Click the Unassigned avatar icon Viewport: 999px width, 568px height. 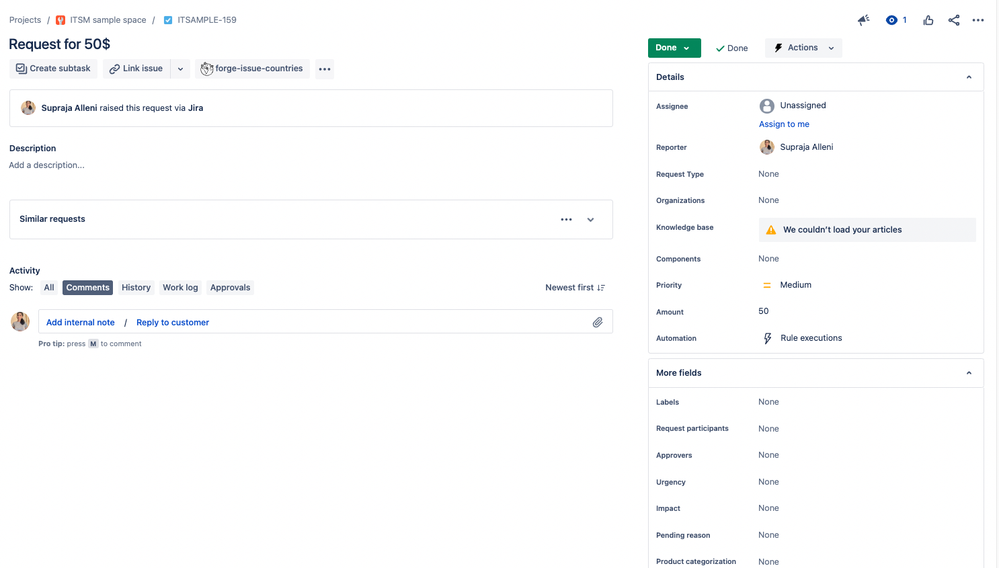(x=767, y=106)
